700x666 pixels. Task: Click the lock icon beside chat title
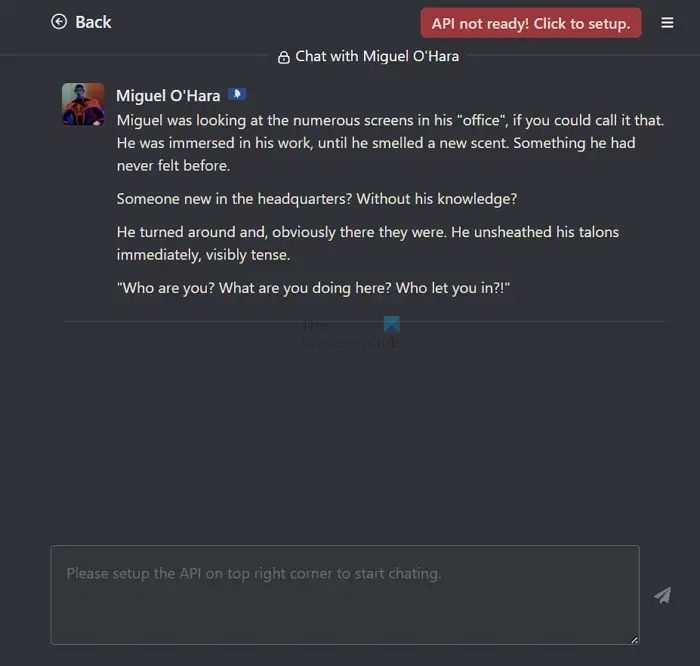pos(283,57)
